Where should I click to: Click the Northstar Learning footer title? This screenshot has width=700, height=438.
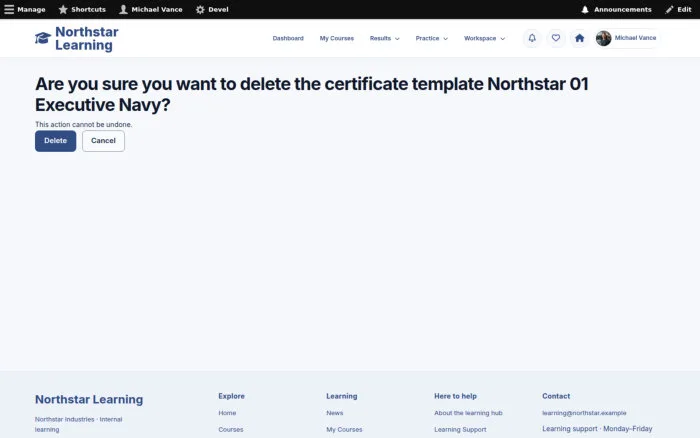point(89,399)
